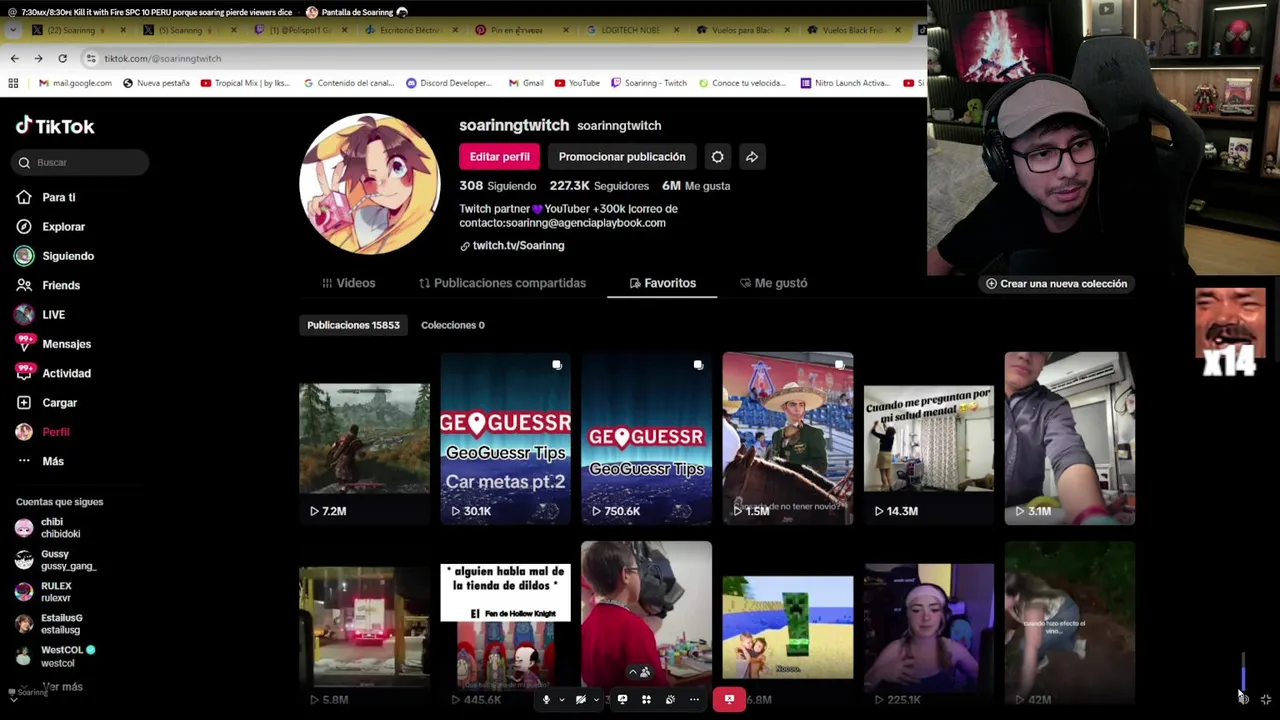Open Actividad notifications

[x=53, y=373]
